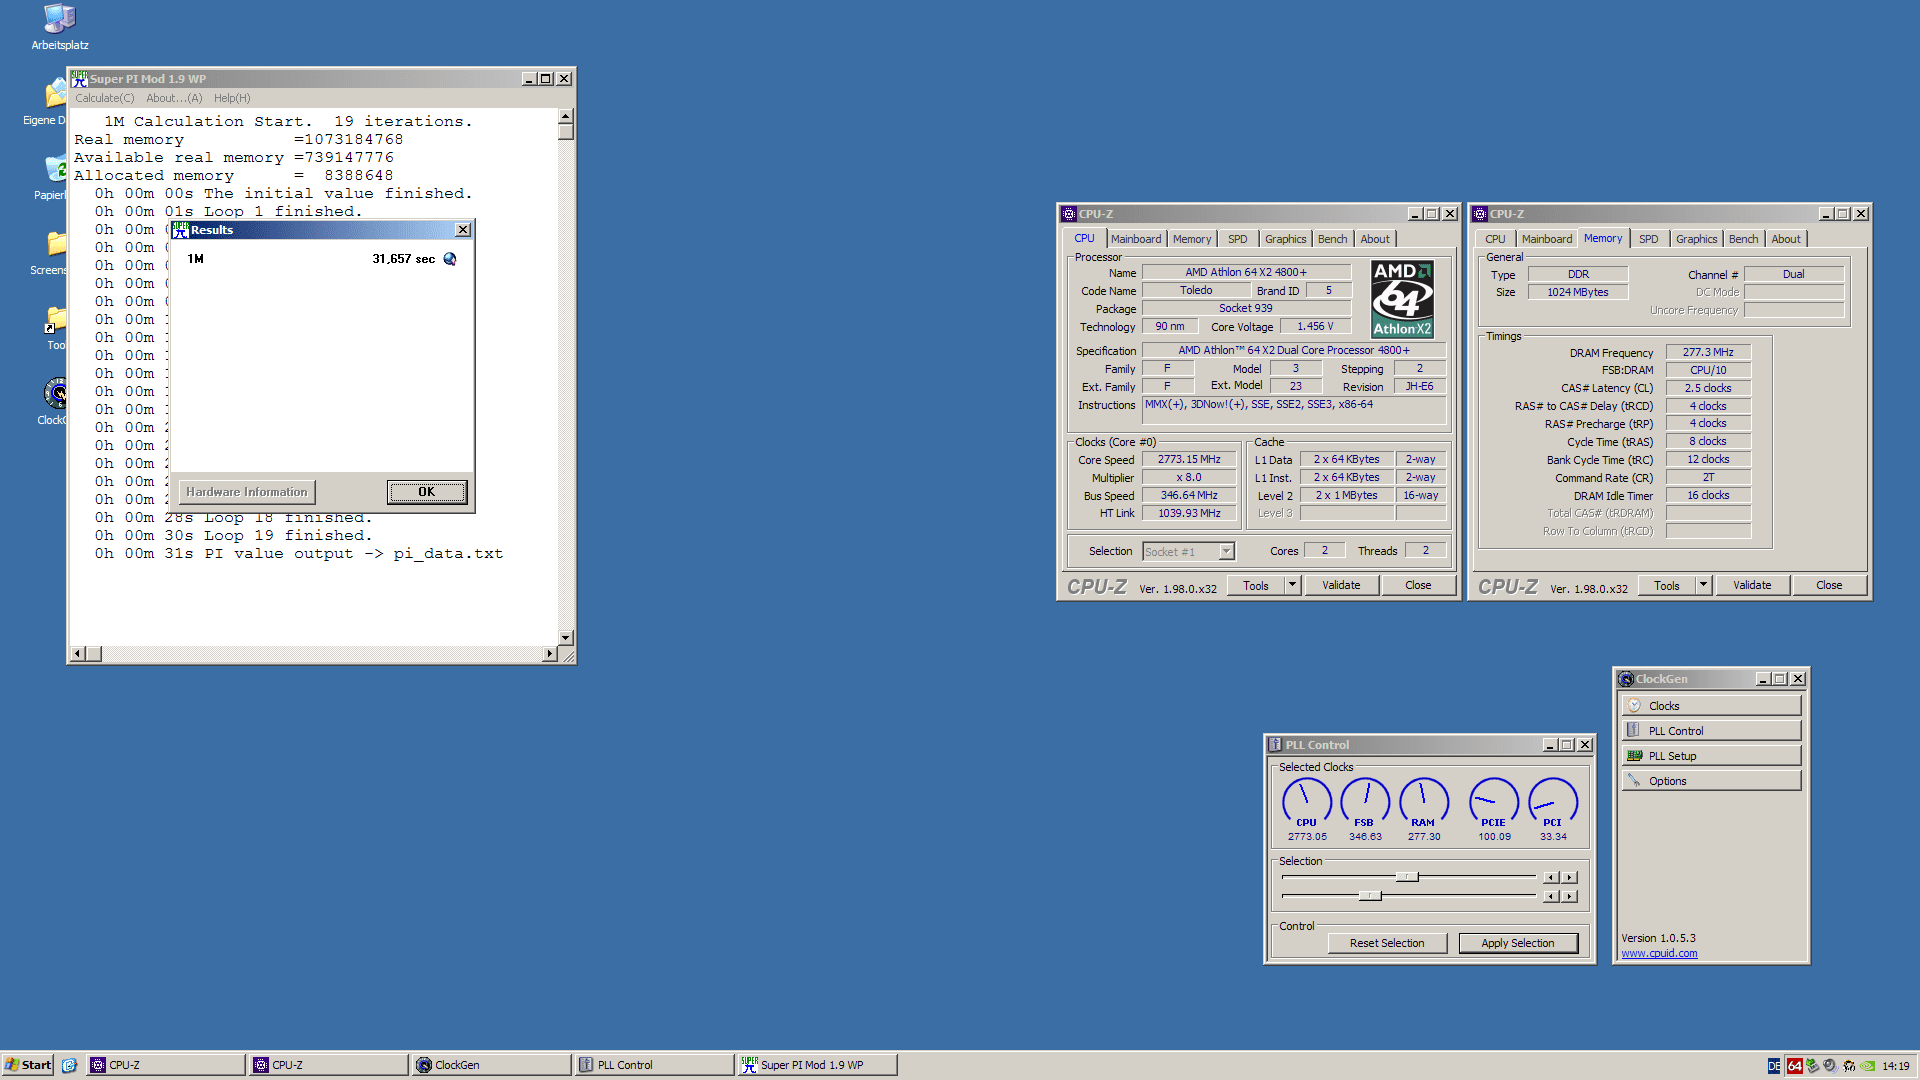Open the Tools dropdown arrow in left CPU-Z
The image size is (1920, 1080).
pyautogui.click(x=1292, y=585)
